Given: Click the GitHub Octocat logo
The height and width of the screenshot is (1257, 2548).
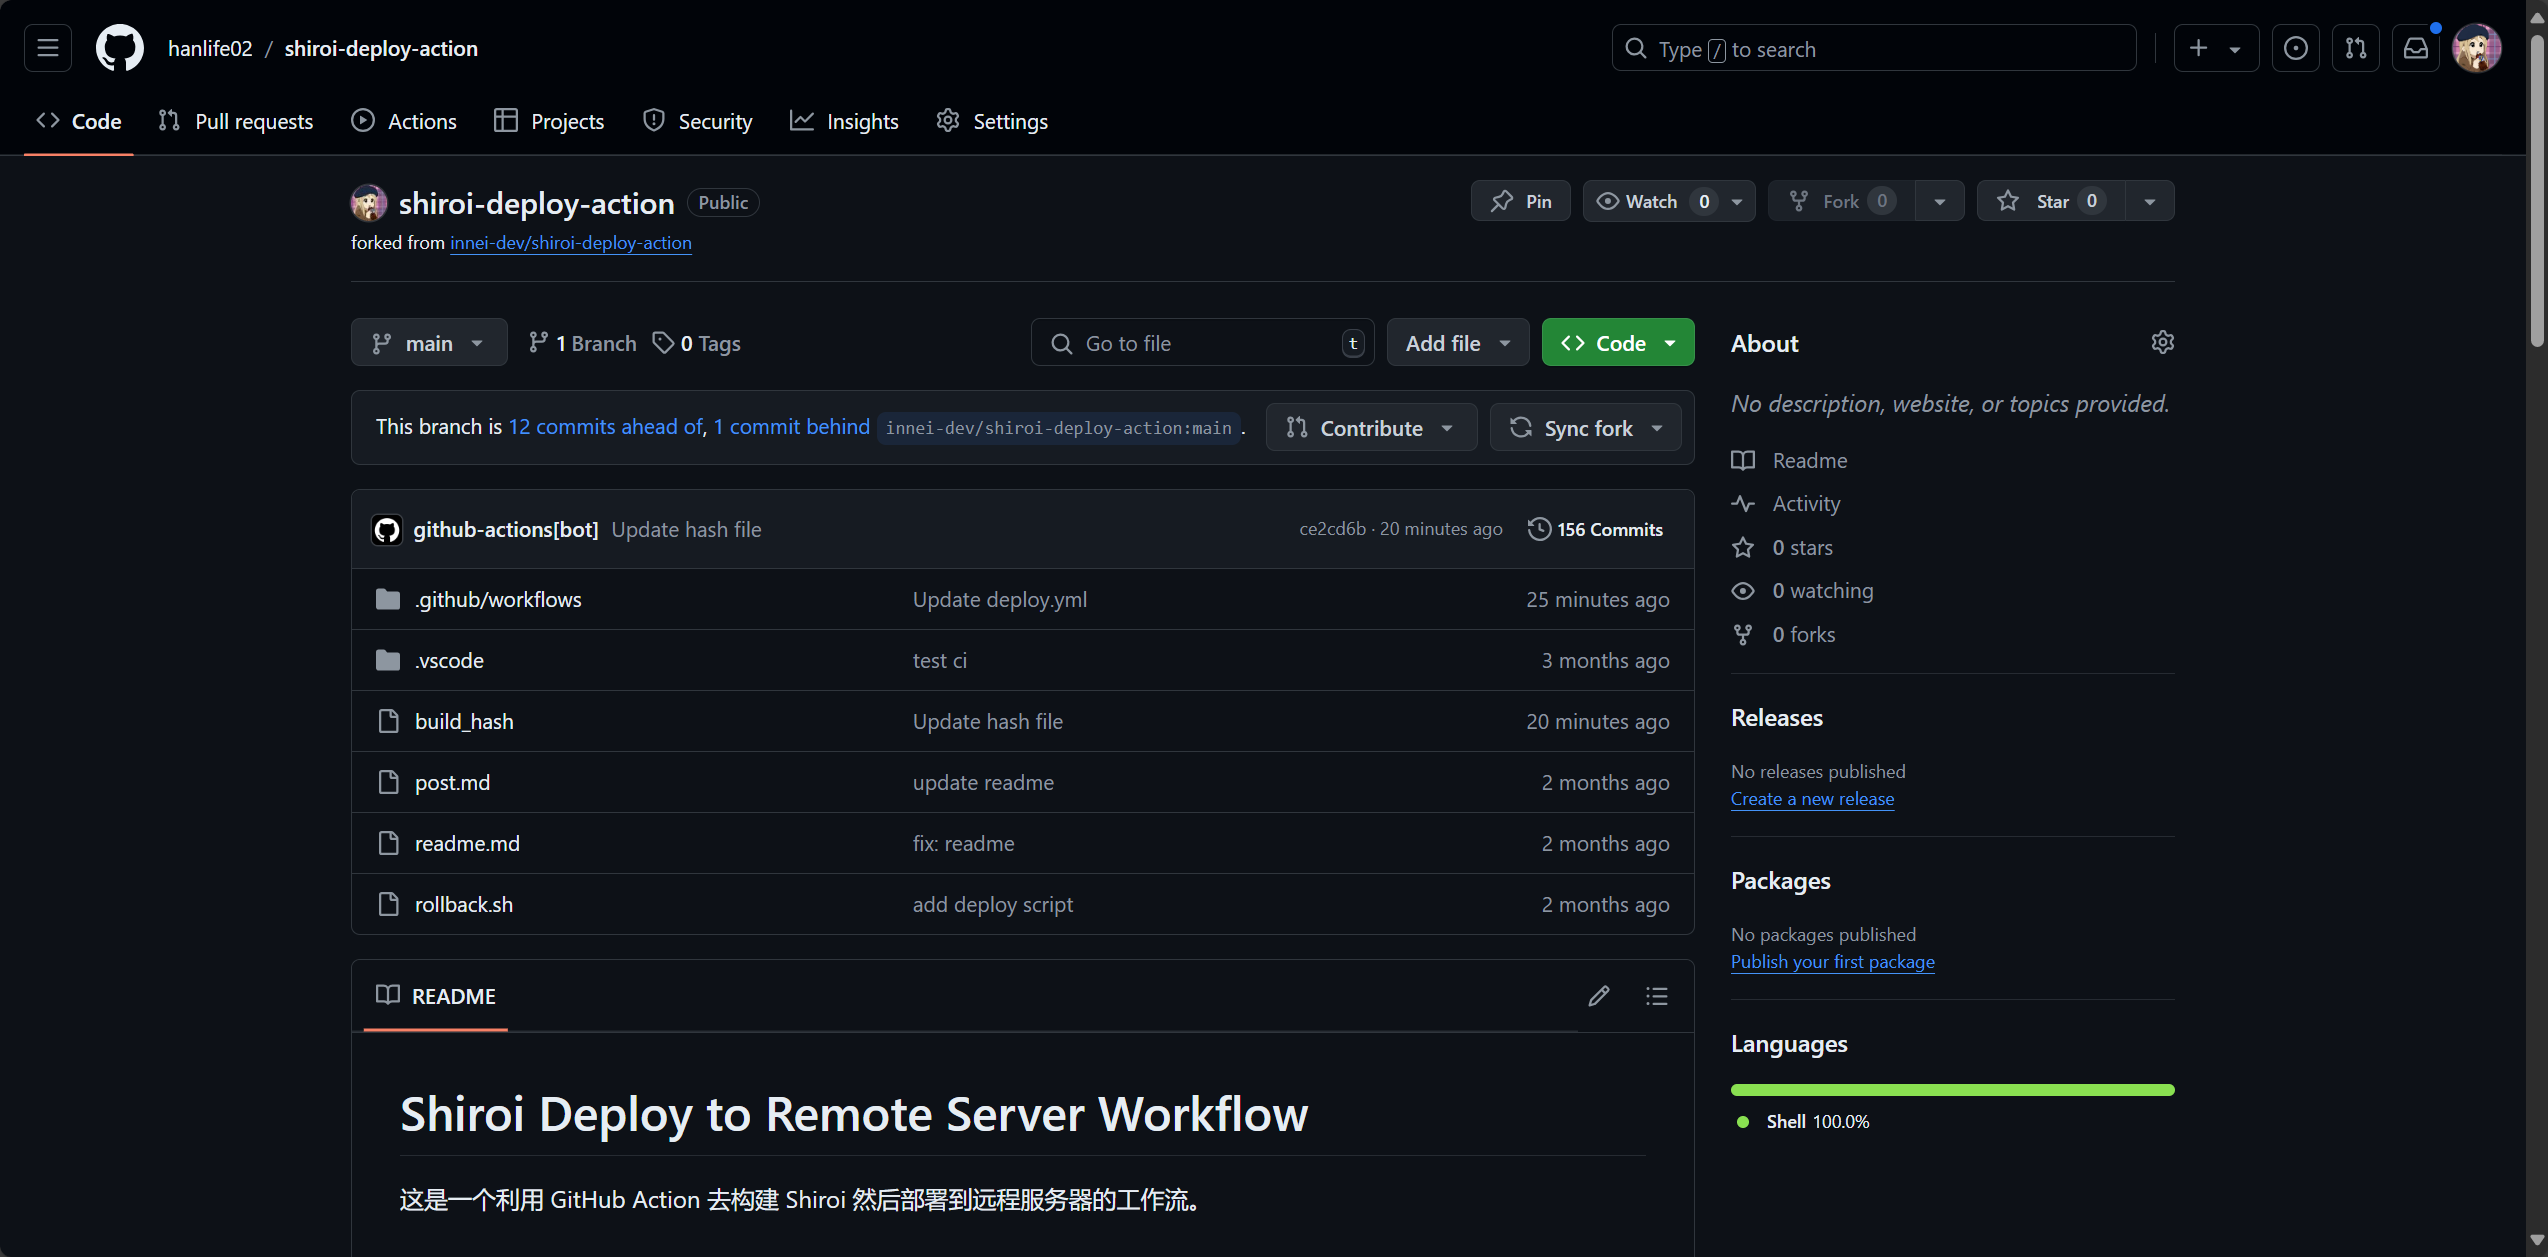Looking at the screenshot, I should point(119,48).
